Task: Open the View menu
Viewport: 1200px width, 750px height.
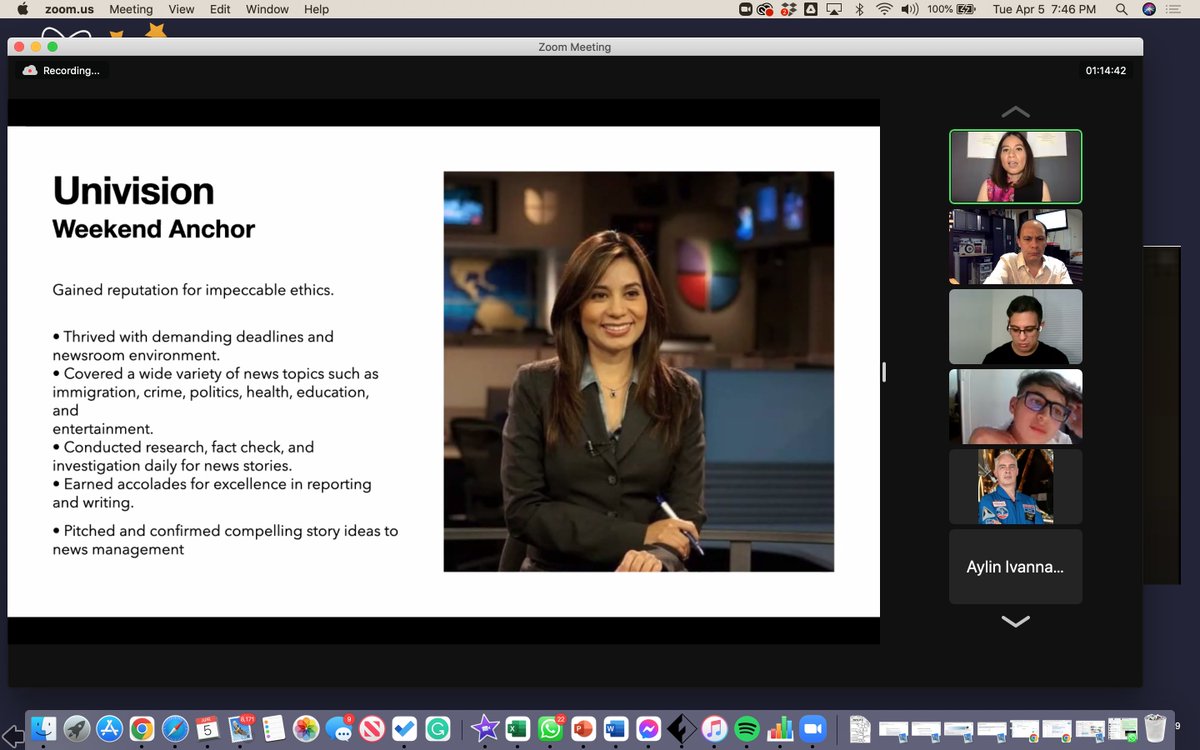Action: click(x=182, y=9)
